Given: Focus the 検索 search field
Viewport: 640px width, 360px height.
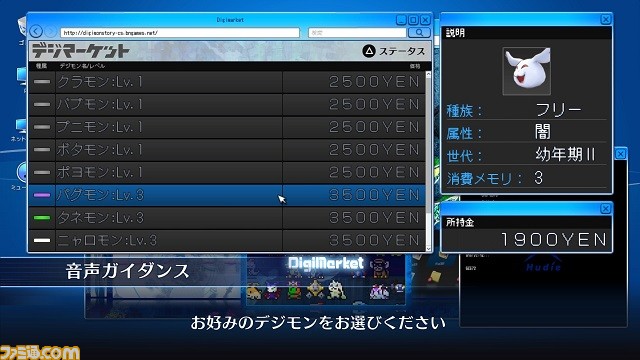Looking at the screenshot, I should (357, 33).
